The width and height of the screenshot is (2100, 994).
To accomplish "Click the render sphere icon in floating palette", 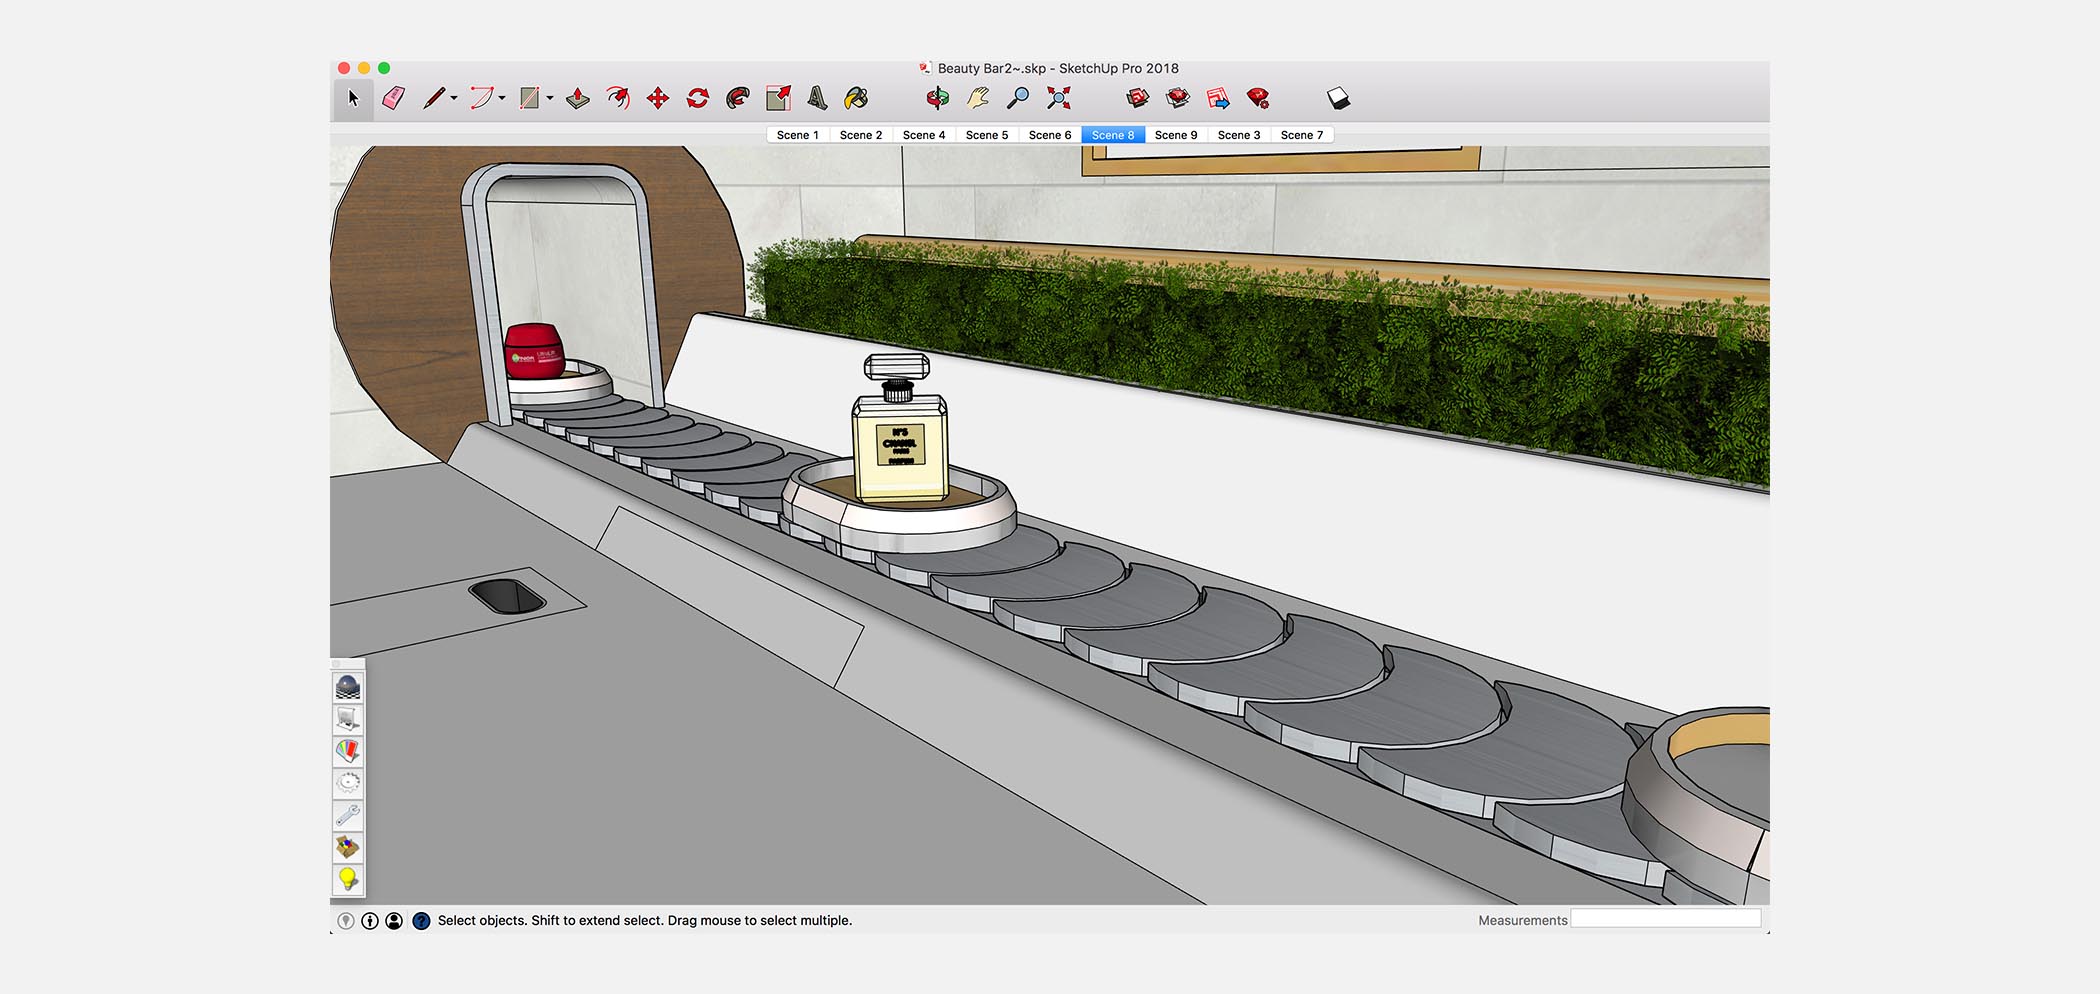I will pos(348,687).
